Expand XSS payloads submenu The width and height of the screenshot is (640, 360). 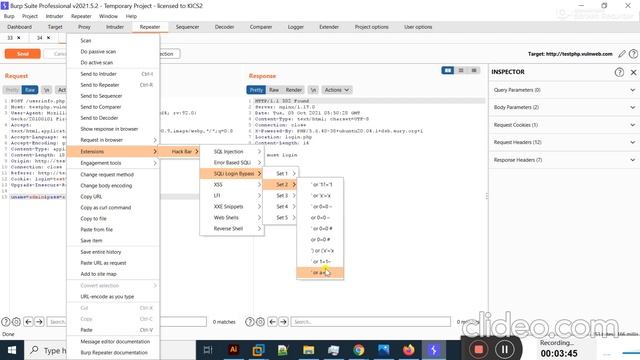[232, 184]
